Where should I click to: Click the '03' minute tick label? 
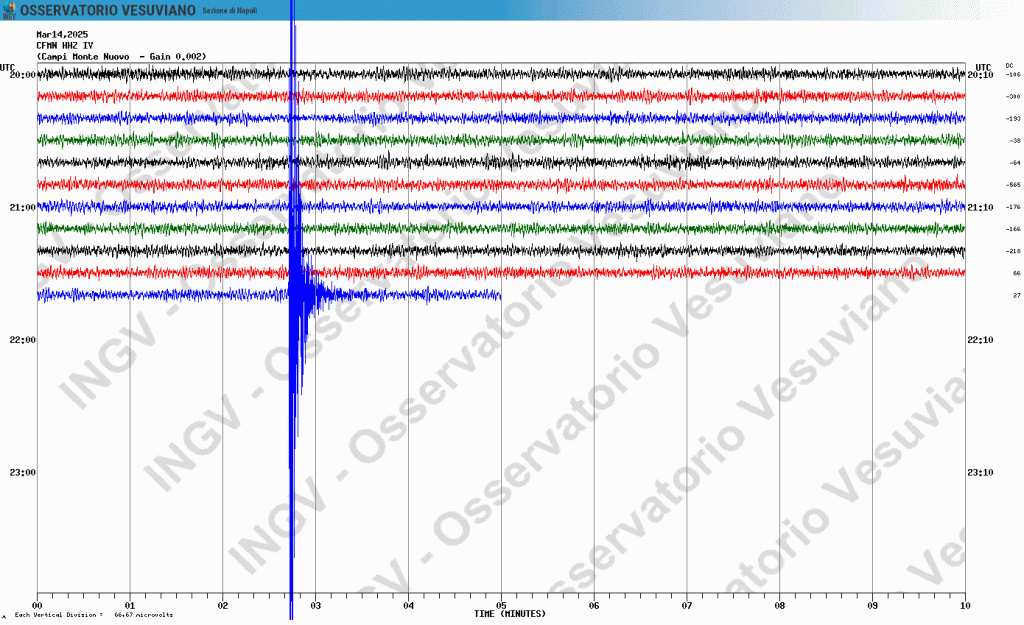tap(315, 606)
